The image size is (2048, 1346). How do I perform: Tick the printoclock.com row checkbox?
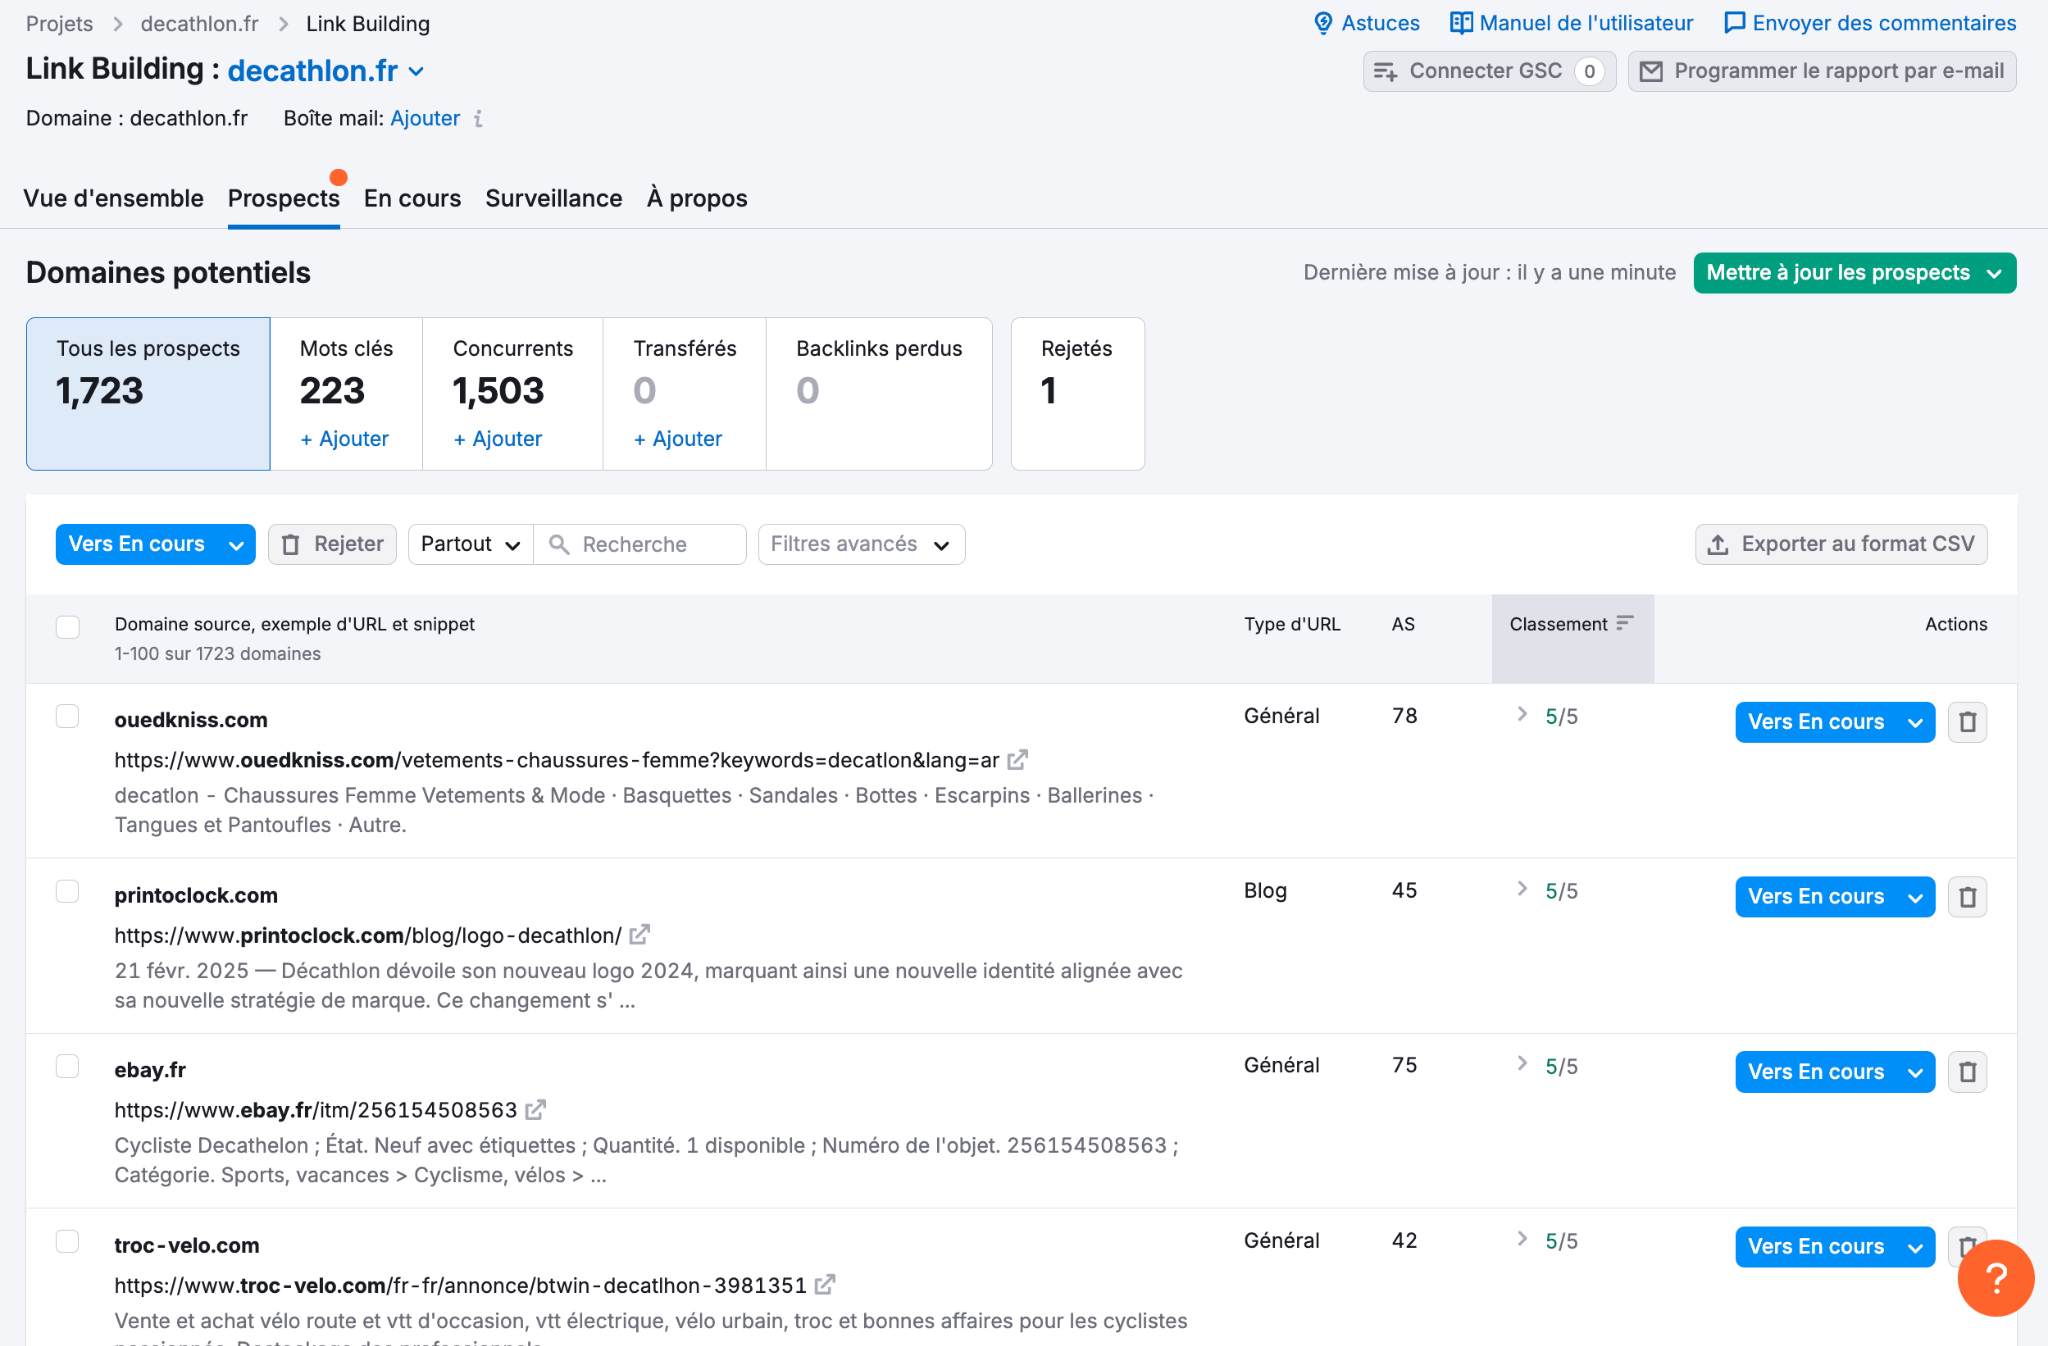tap(68, 891)
